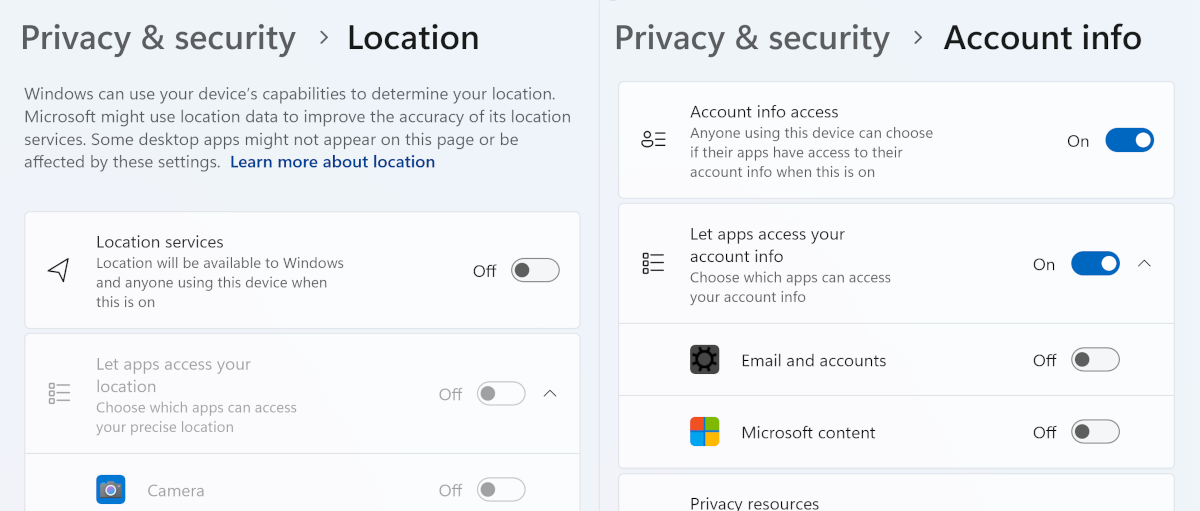Image resolution: width=1200 pixels, height=511 pixels.
Task: Turn on the Location services toggle
Action: click(x=535, y=270)
